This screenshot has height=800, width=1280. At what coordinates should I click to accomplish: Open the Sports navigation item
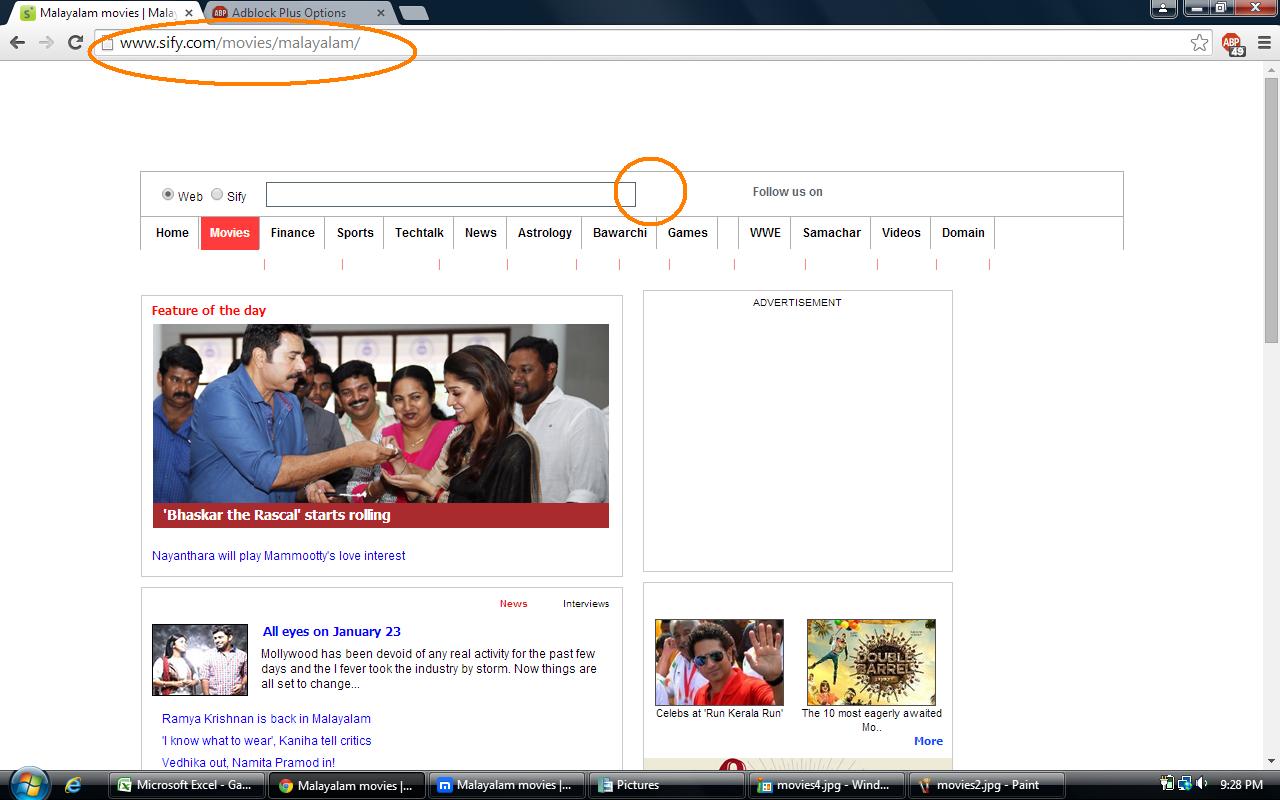(355, 233)
